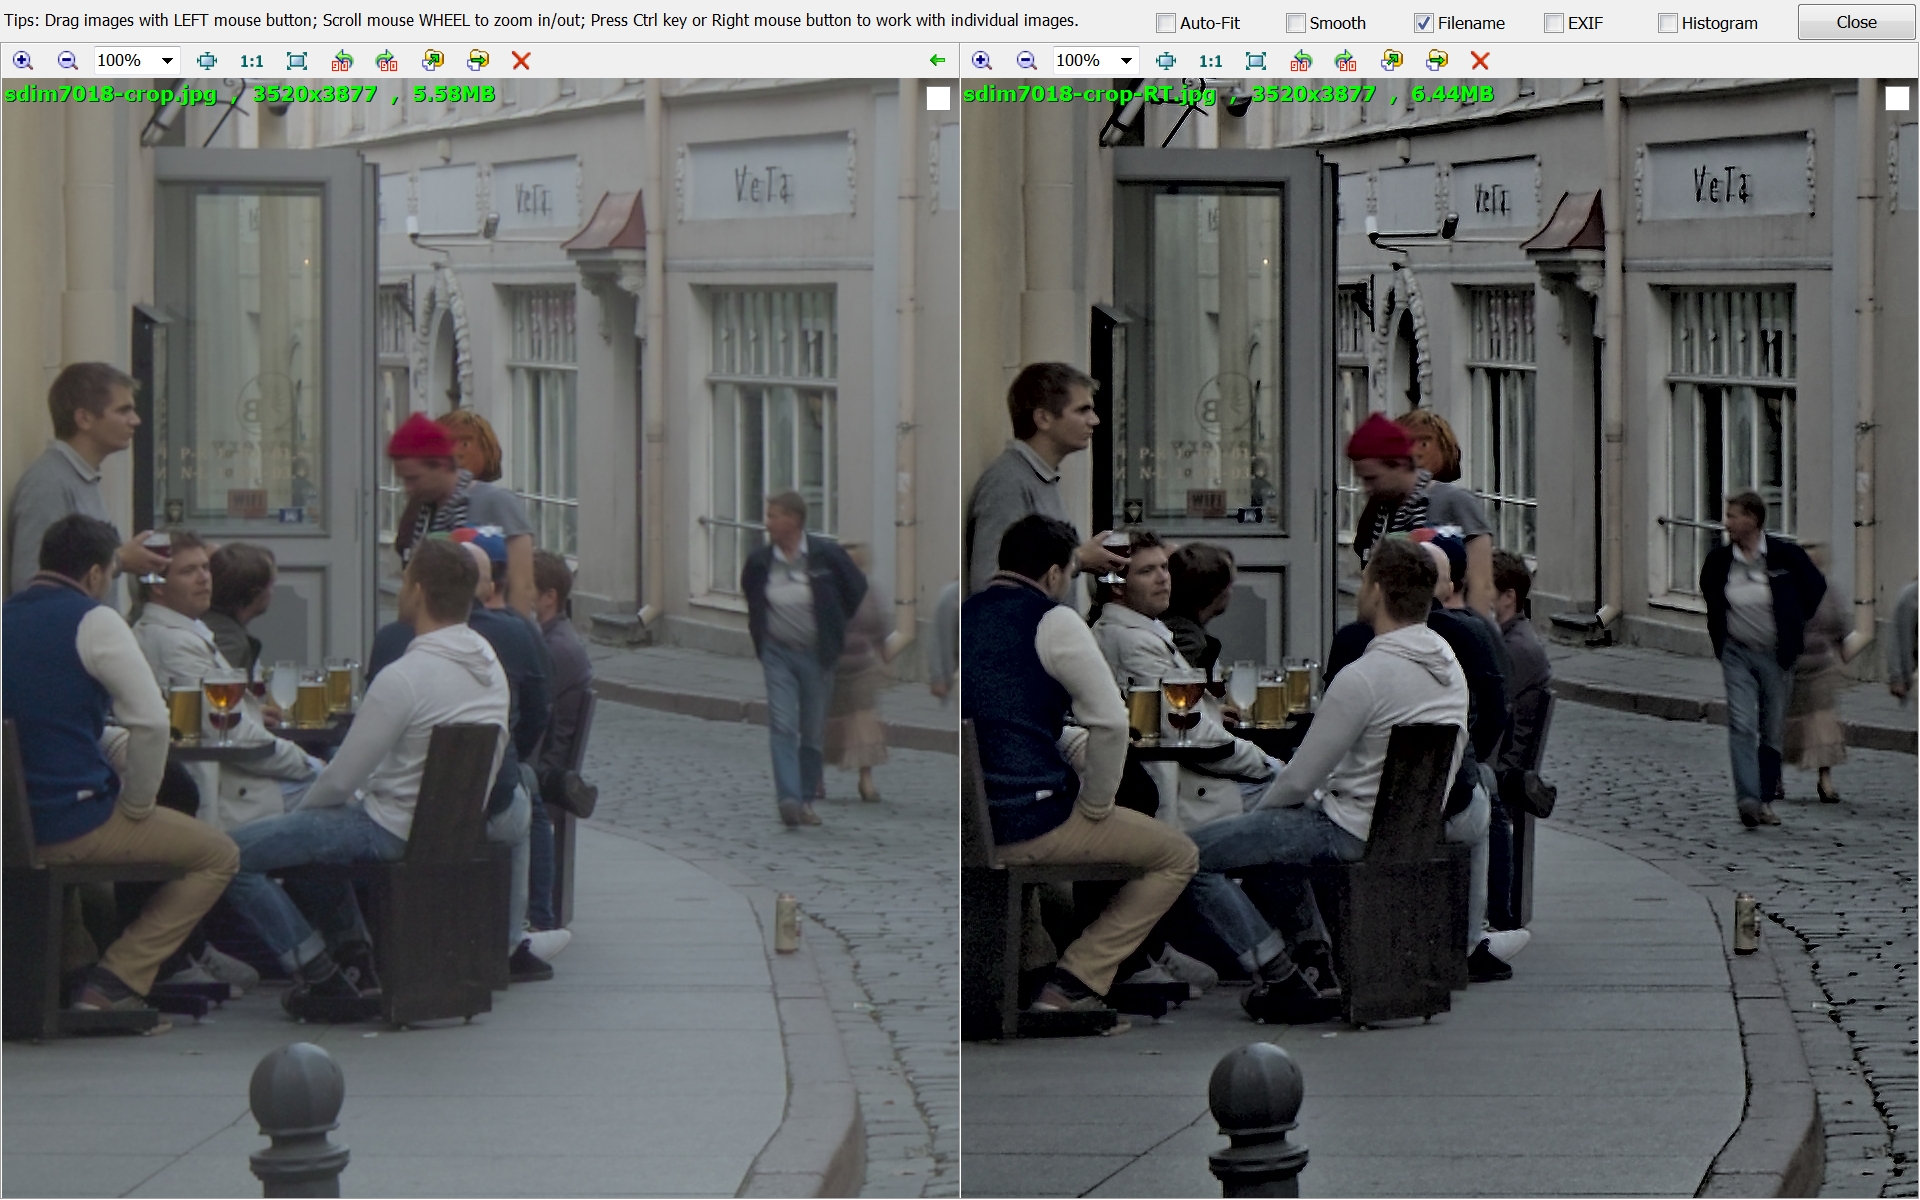Rotate right image clockwise
This screenshot has width=1920, height=1200.
1346,61
